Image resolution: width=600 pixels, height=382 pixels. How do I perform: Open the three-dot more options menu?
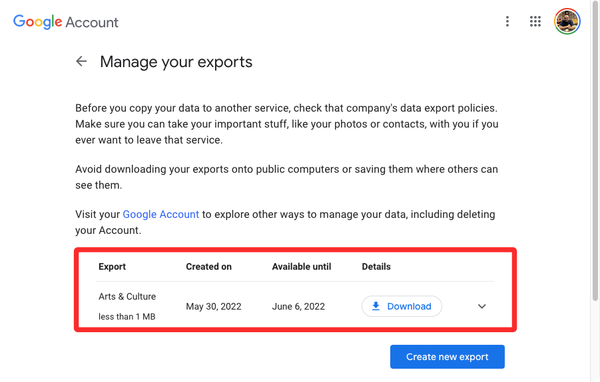(507, 21)
